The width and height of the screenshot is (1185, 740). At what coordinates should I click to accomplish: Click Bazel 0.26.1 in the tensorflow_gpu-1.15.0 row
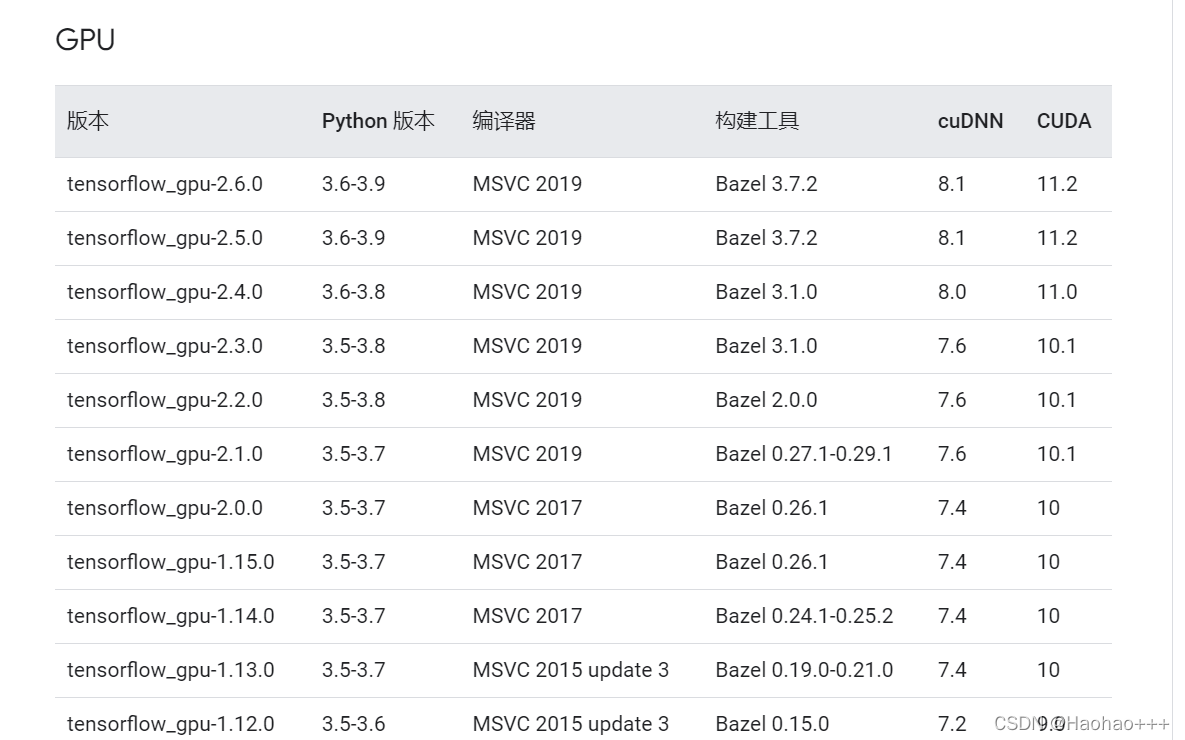click(772, 562)
